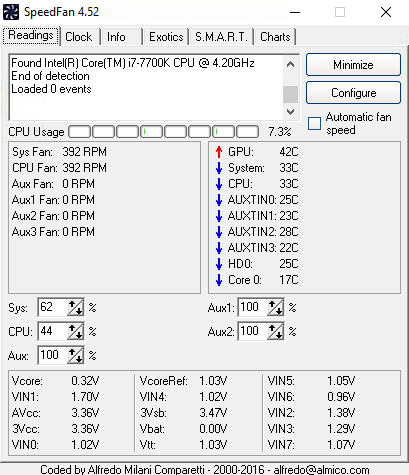Click the Vcore 0.32V voltage reading
Image resolution: width=409 pixels, height=475 pixels.
[x=55, y=381]
